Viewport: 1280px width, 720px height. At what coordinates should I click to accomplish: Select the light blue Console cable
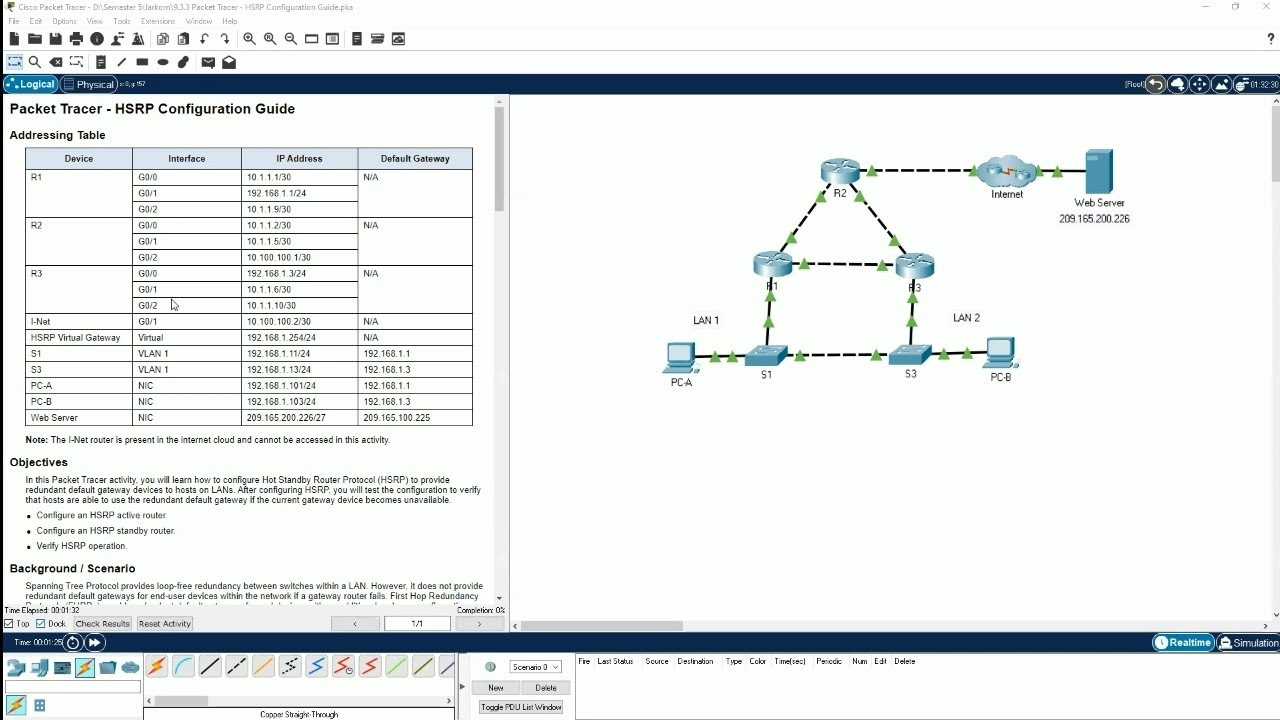[183, 667]
